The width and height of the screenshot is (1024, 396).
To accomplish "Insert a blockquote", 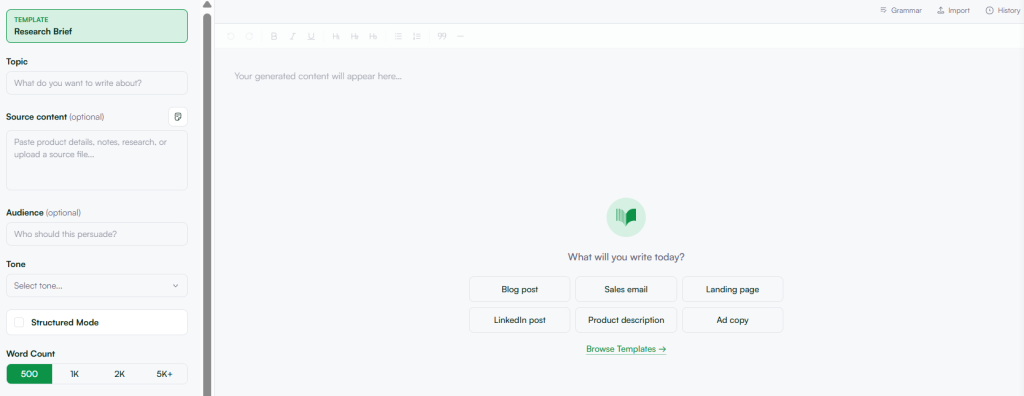I will coord(442,37).
